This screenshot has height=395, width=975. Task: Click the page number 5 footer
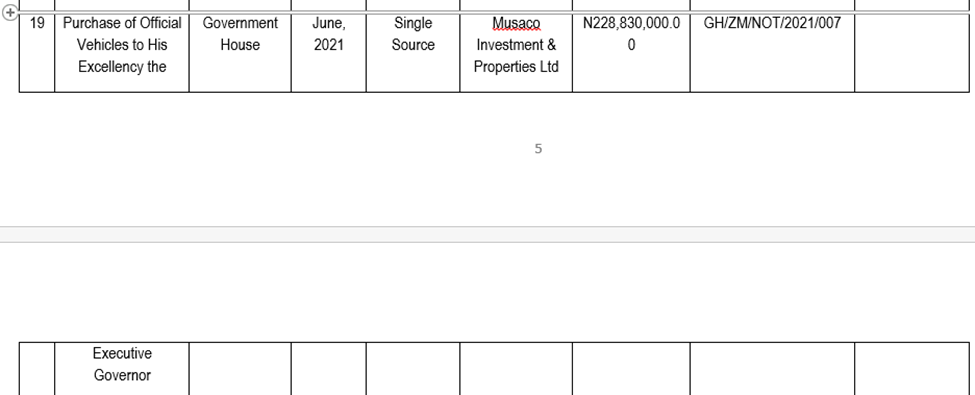tap(538, 149)
